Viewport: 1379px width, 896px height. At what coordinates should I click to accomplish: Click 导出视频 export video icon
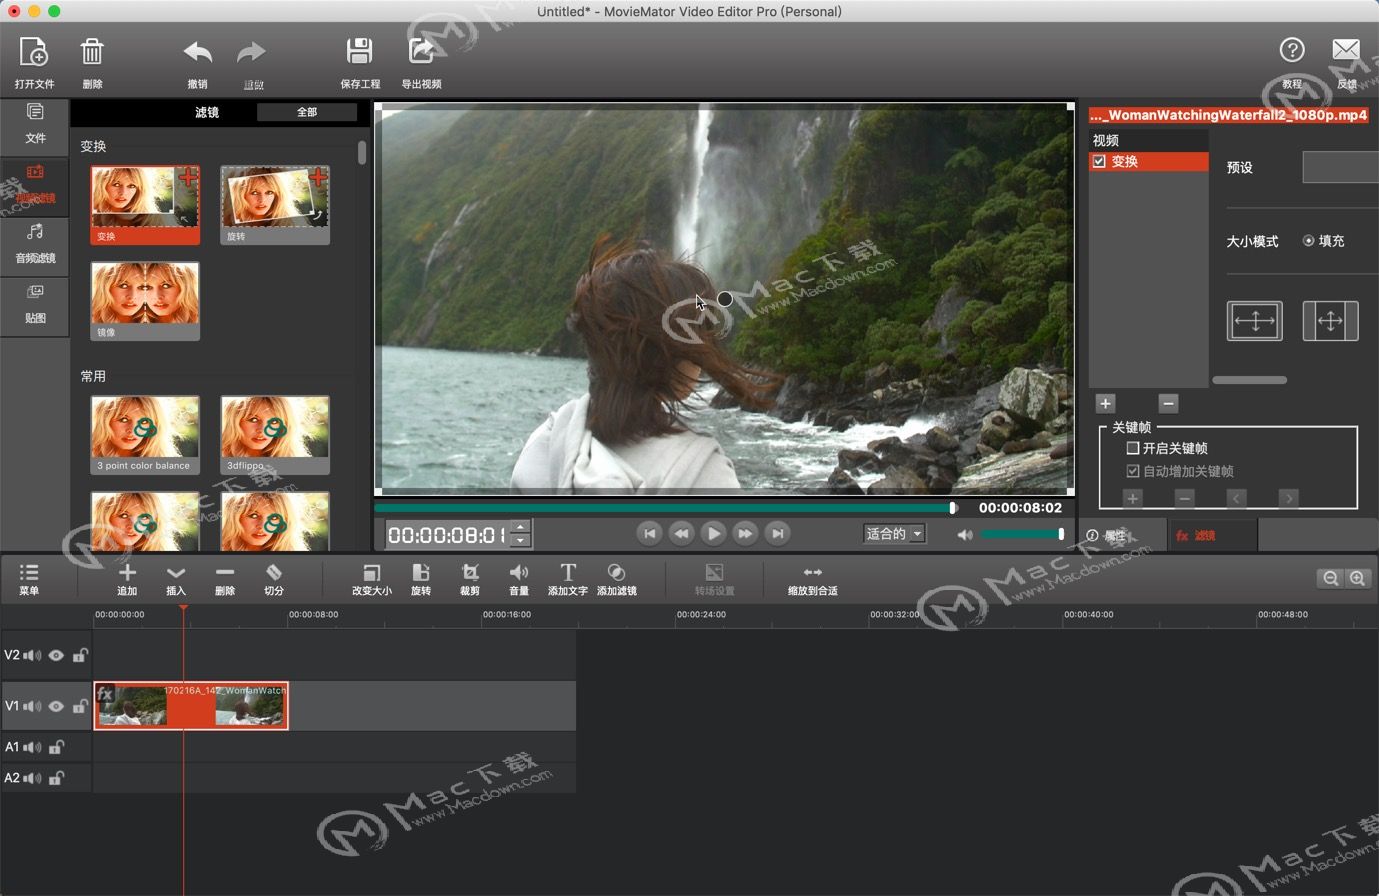[421, 52]
